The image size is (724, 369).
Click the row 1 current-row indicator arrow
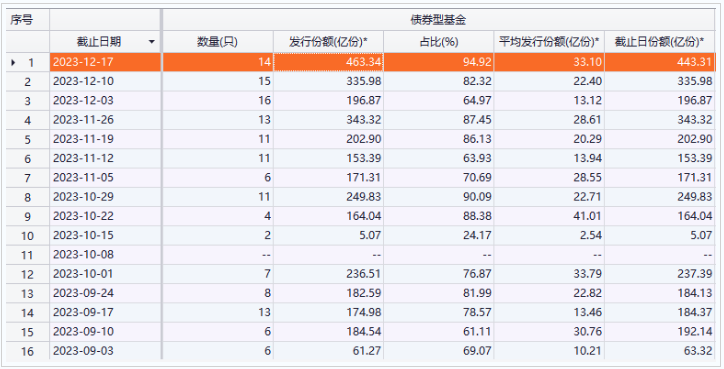click(x=13, y=62)
